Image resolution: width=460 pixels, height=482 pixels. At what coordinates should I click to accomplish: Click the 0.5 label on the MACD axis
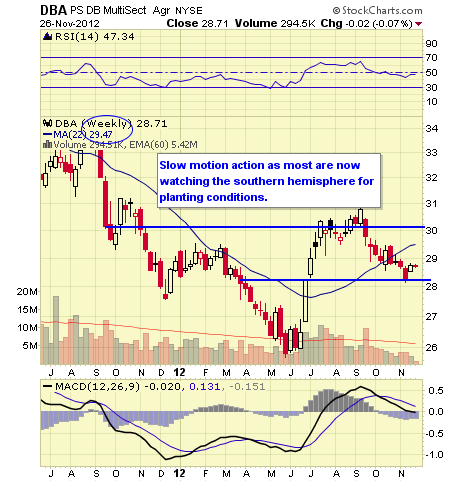436,390
